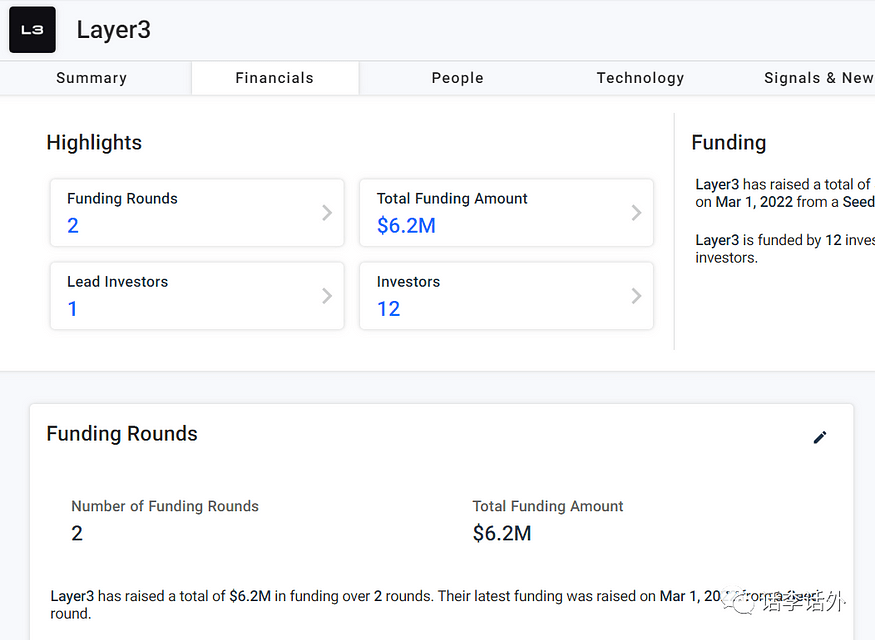Expand the Lead Investors card chevron
The height and width of the screenshot is (640, 875).
327,295
